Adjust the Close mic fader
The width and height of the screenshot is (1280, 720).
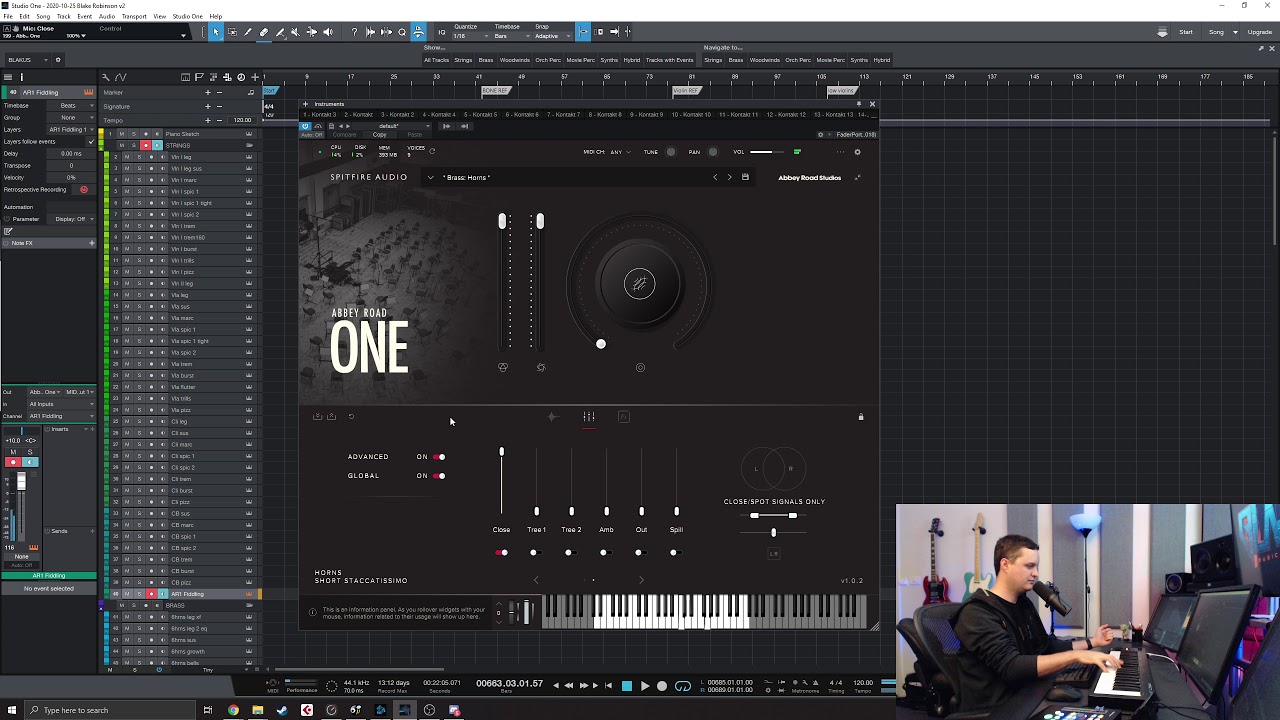(501, 453)
